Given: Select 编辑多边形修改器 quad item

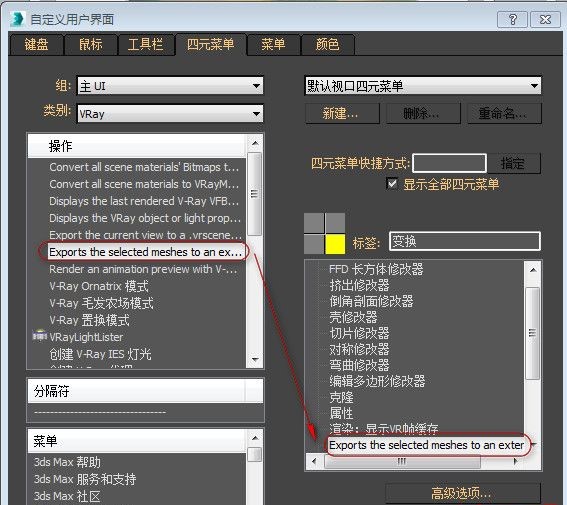Looking at the screenshot, I should [377, 381].
